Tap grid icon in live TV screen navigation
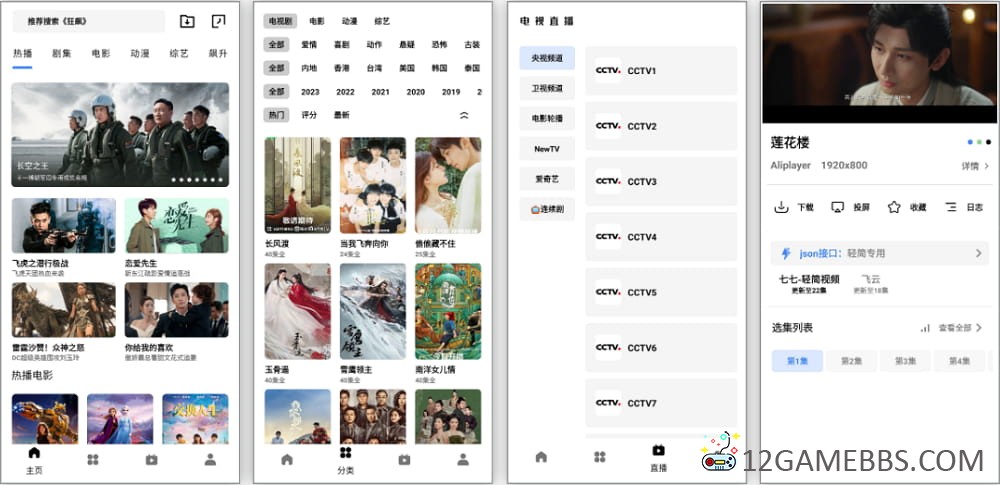The height and width of the screenshot is (485, 1000). click(599, 457)
